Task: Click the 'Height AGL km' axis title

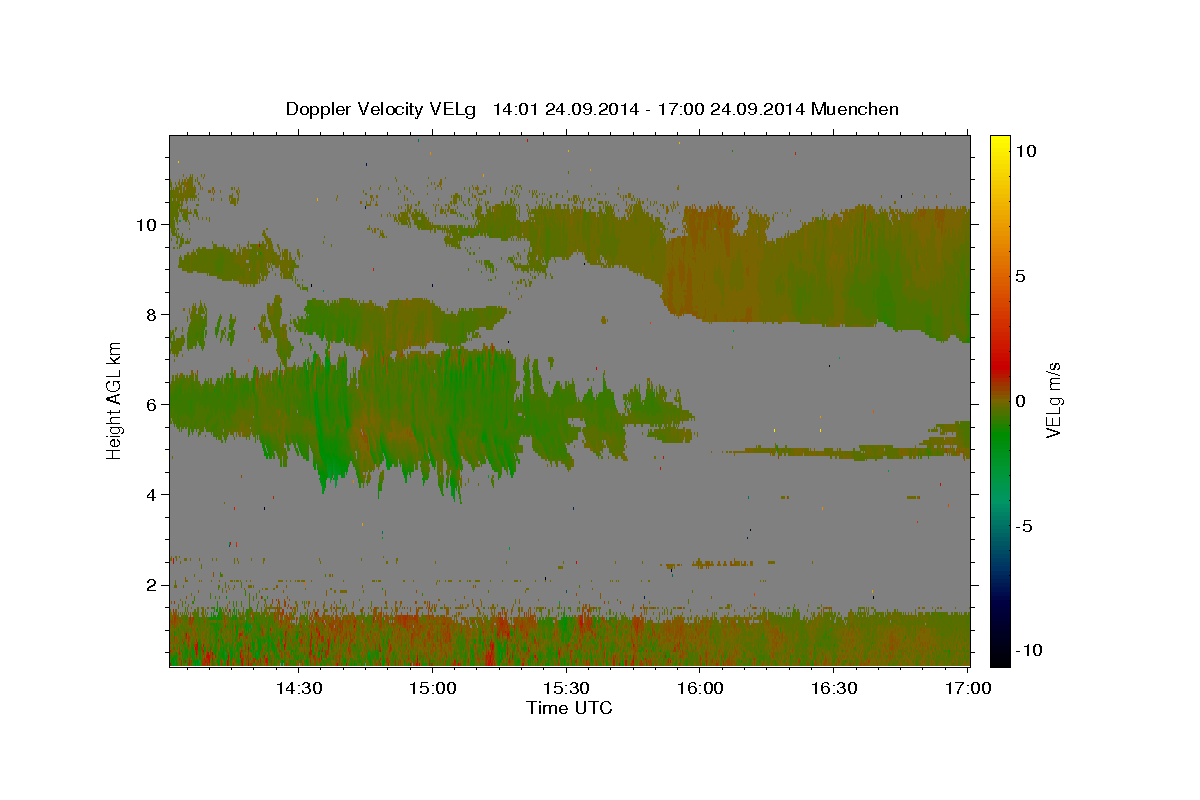Action: [x=115, y=400]
